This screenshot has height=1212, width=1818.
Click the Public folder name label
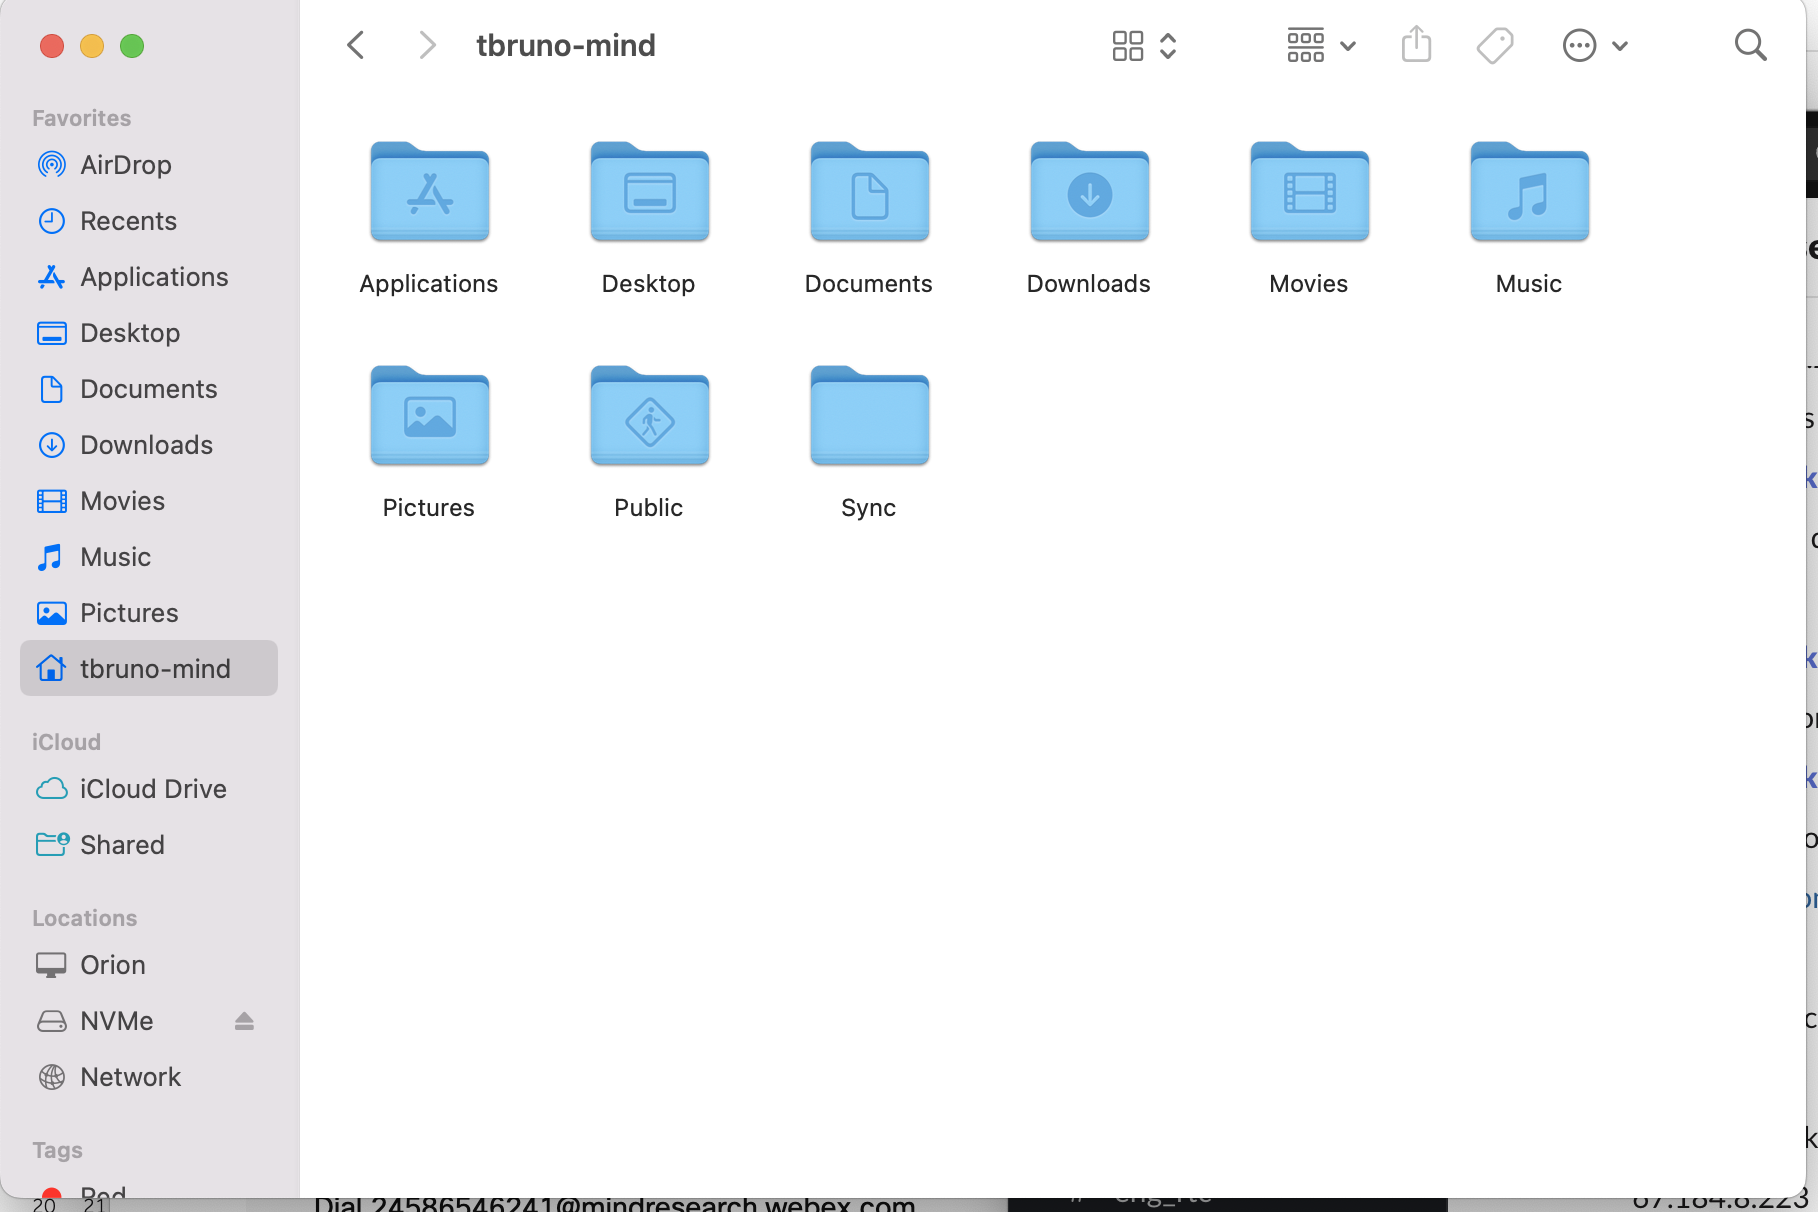[x=649, y=508]
